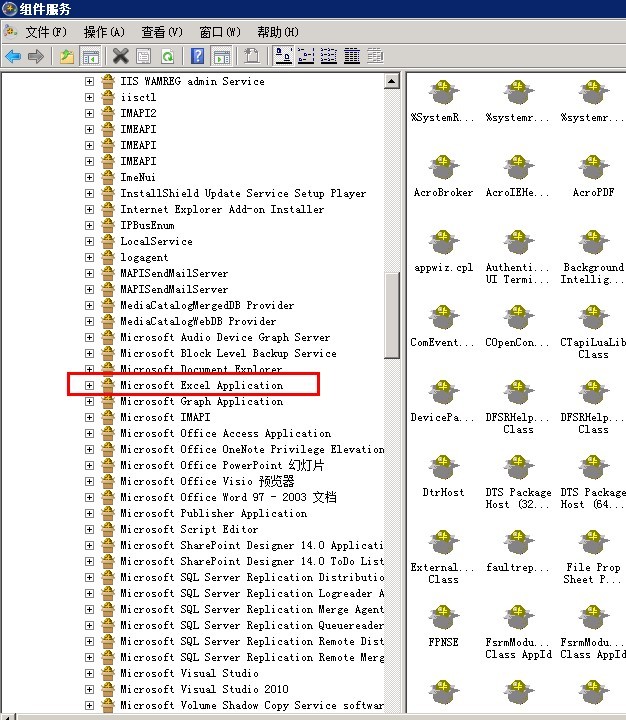Select Internet Explorer Add-on Installer item
The image size is (626, 720).
point(222,209)
